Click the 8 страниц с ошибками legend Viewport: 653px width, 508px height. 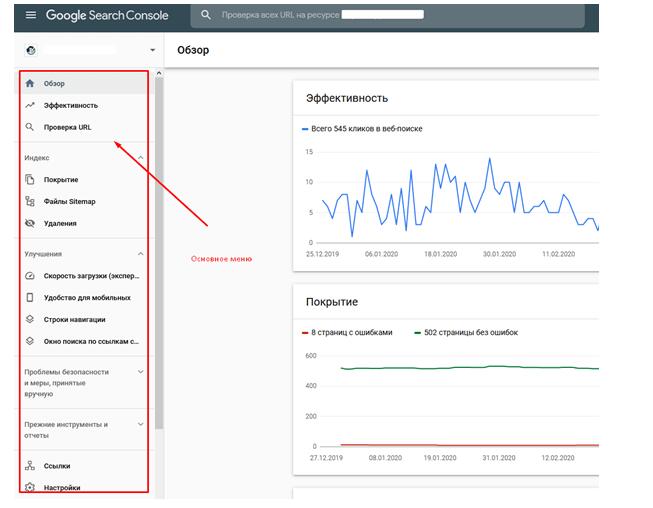click(x=347, y=332)
